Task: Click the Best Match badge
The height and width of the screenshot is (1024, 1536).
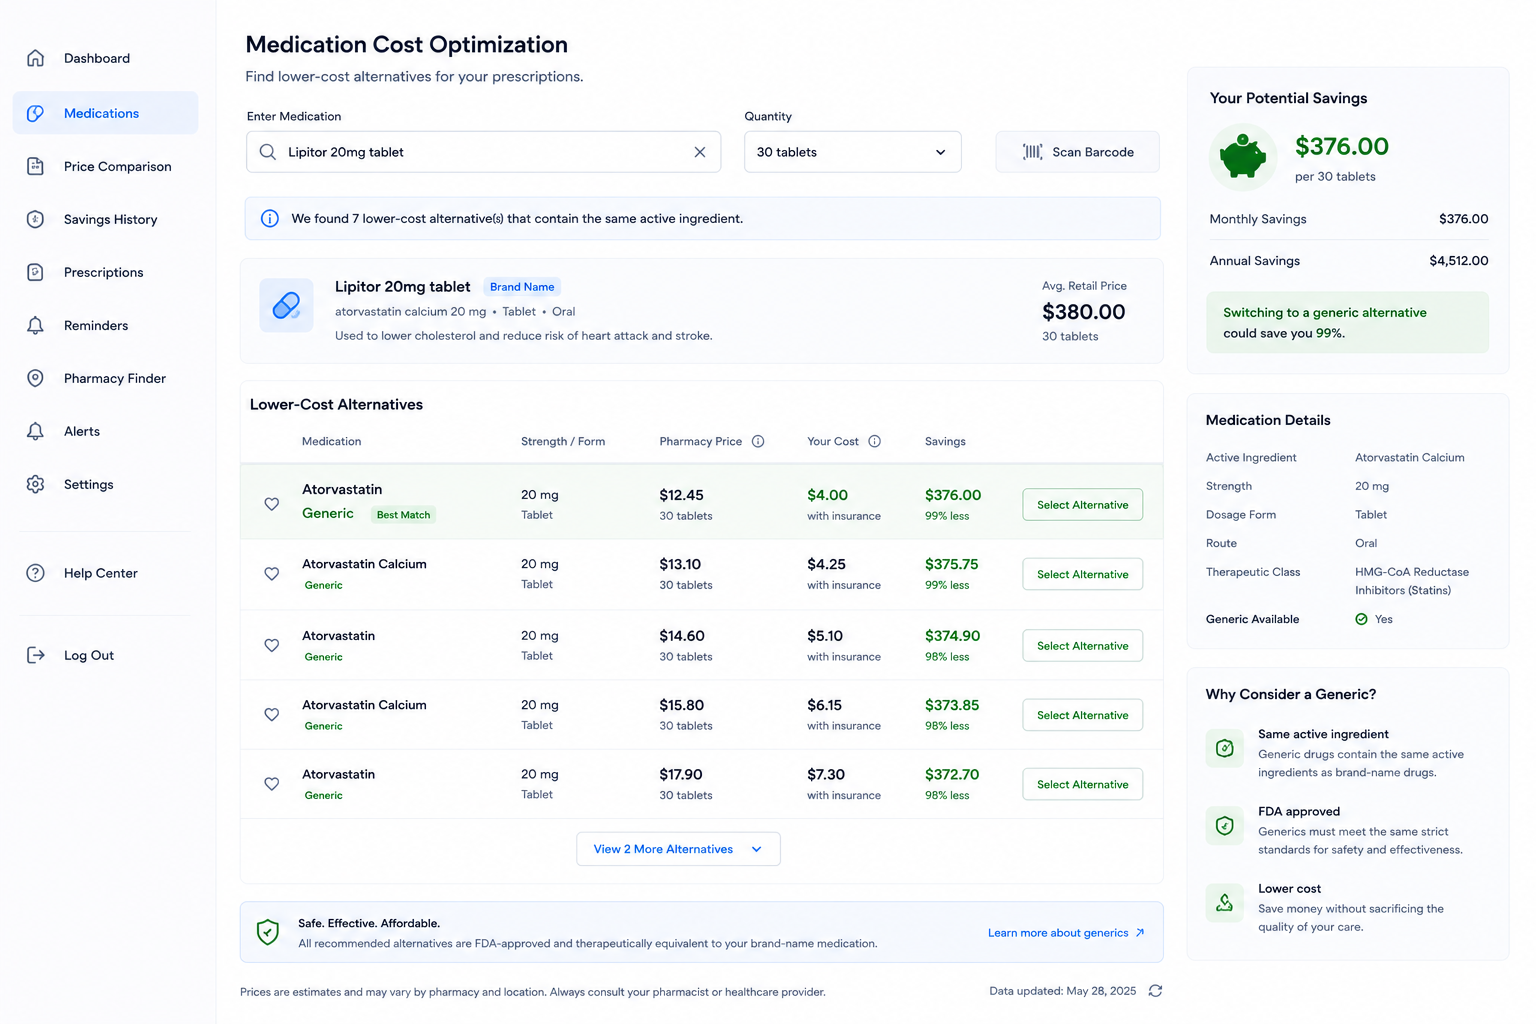Action: pos(403,515)
